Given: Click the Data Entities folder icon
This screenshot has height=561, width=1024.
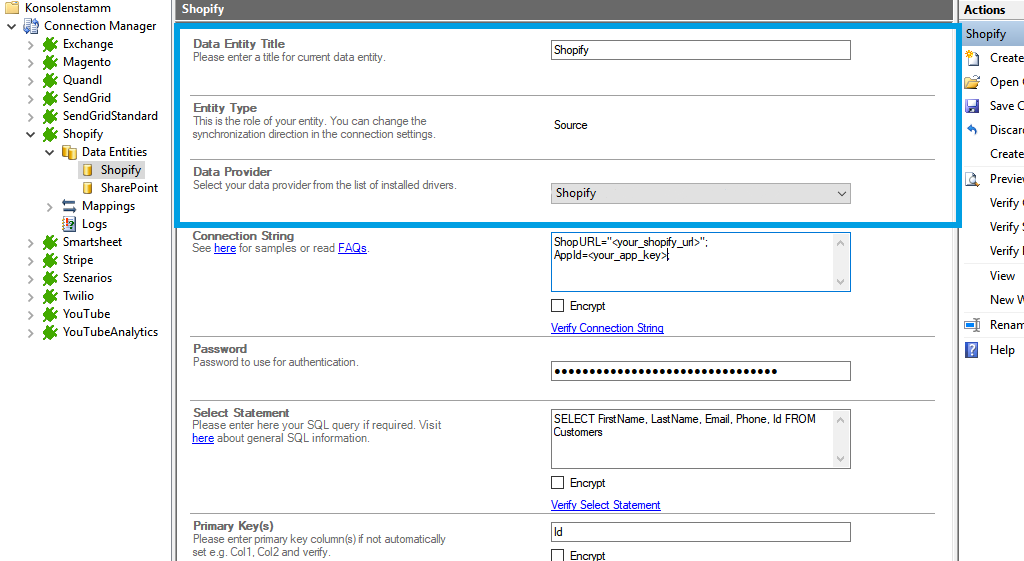Looking at the screenshot, I should [x=69, y=152].
